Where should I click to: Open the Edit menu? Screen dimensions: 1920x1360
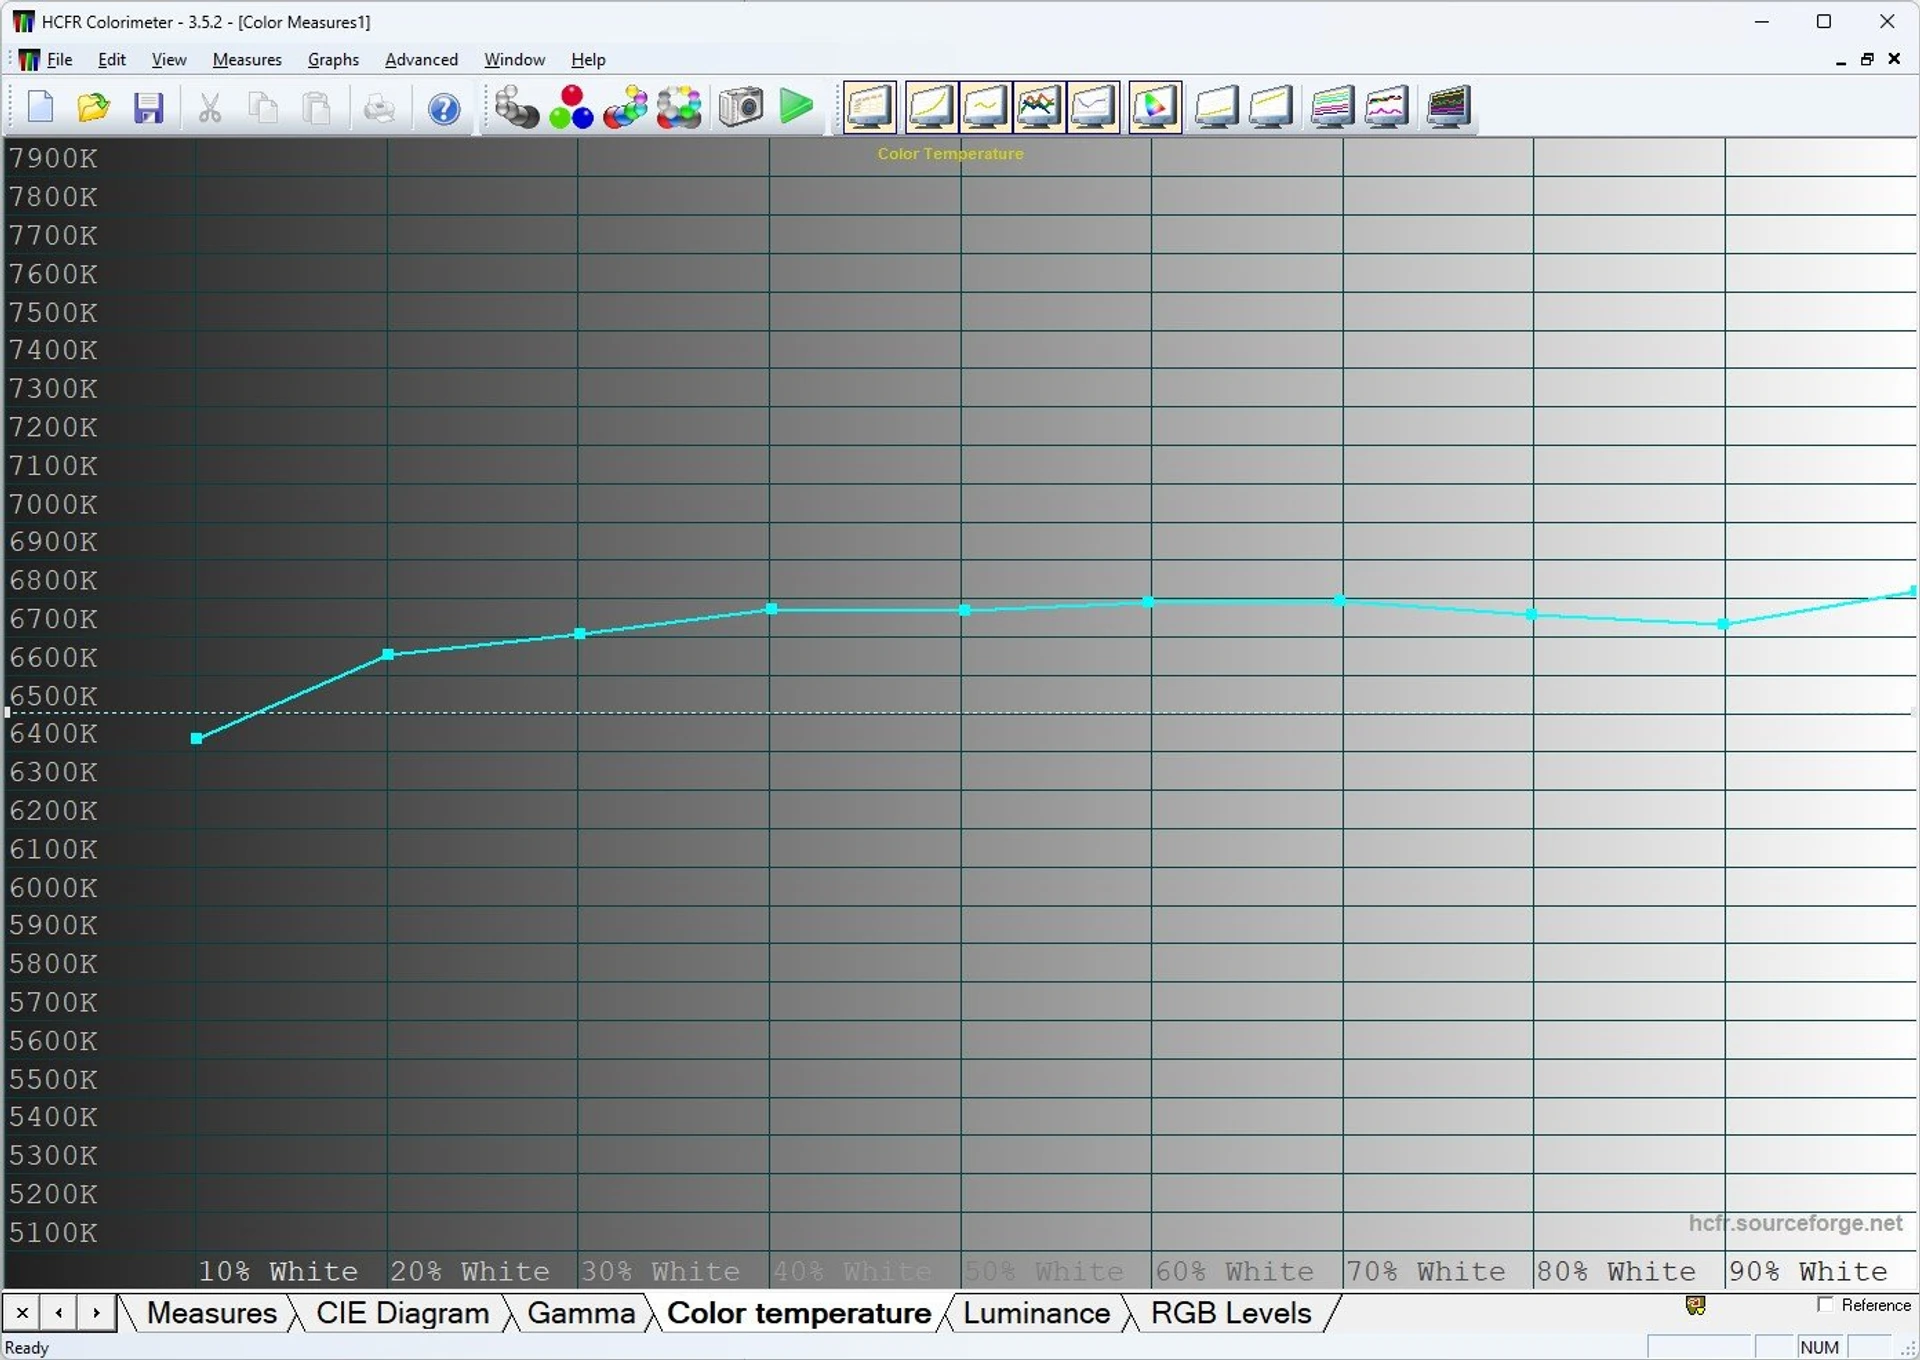(112, 60)
